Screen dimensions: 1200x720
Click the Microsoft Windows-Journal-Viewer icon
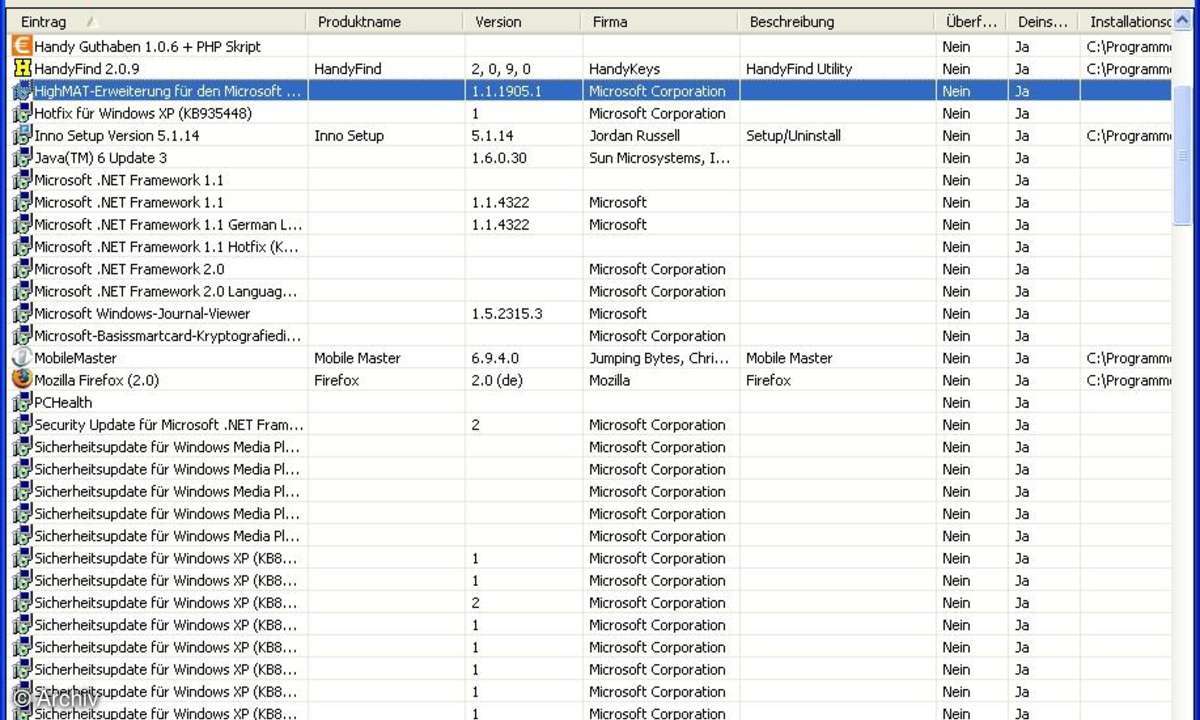(x=21, y=313)
